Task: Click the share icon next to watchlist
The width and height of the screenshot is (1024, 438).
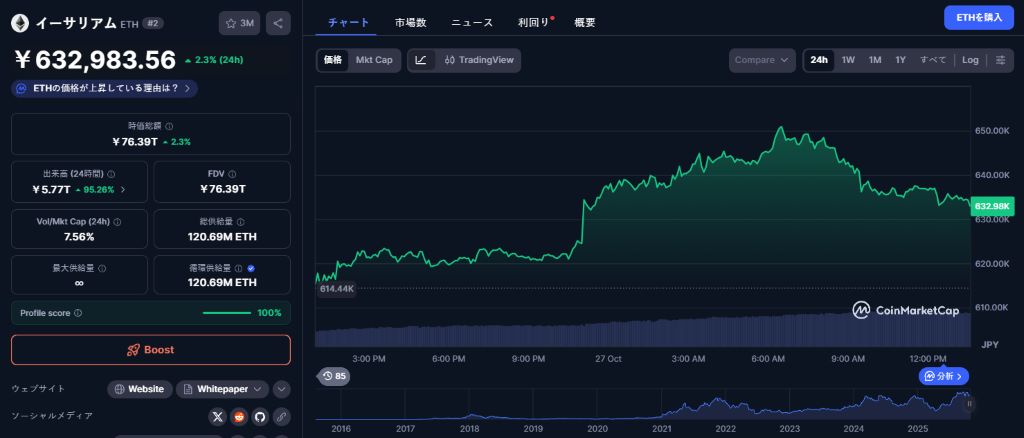Action: (x=278, y=23)
